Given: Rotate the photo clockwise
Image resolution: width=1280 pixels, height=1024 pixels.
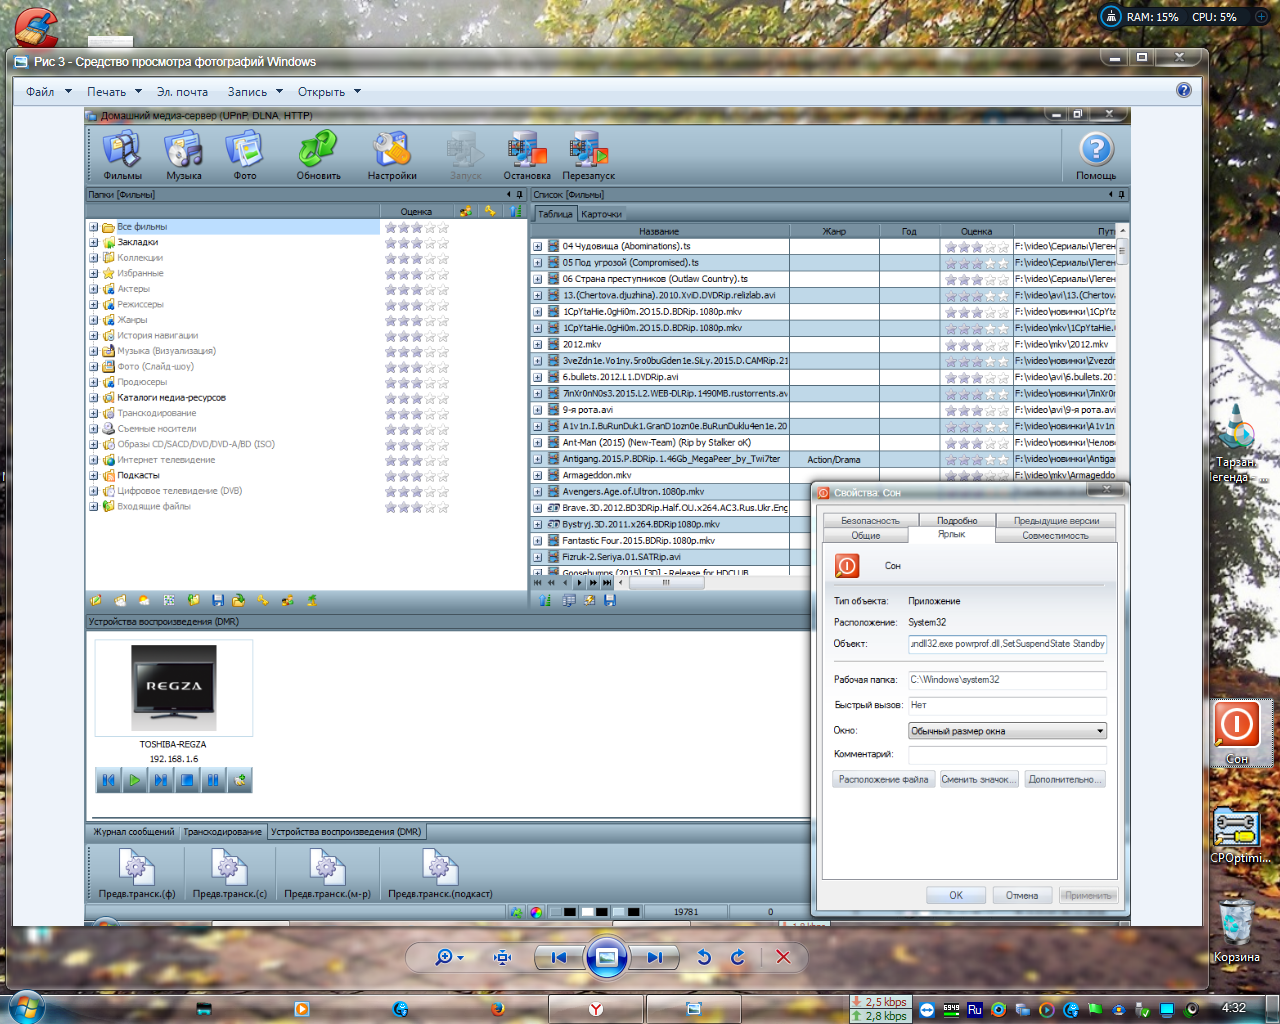Looking at the screenshot, I should click(x=738, y=957).
